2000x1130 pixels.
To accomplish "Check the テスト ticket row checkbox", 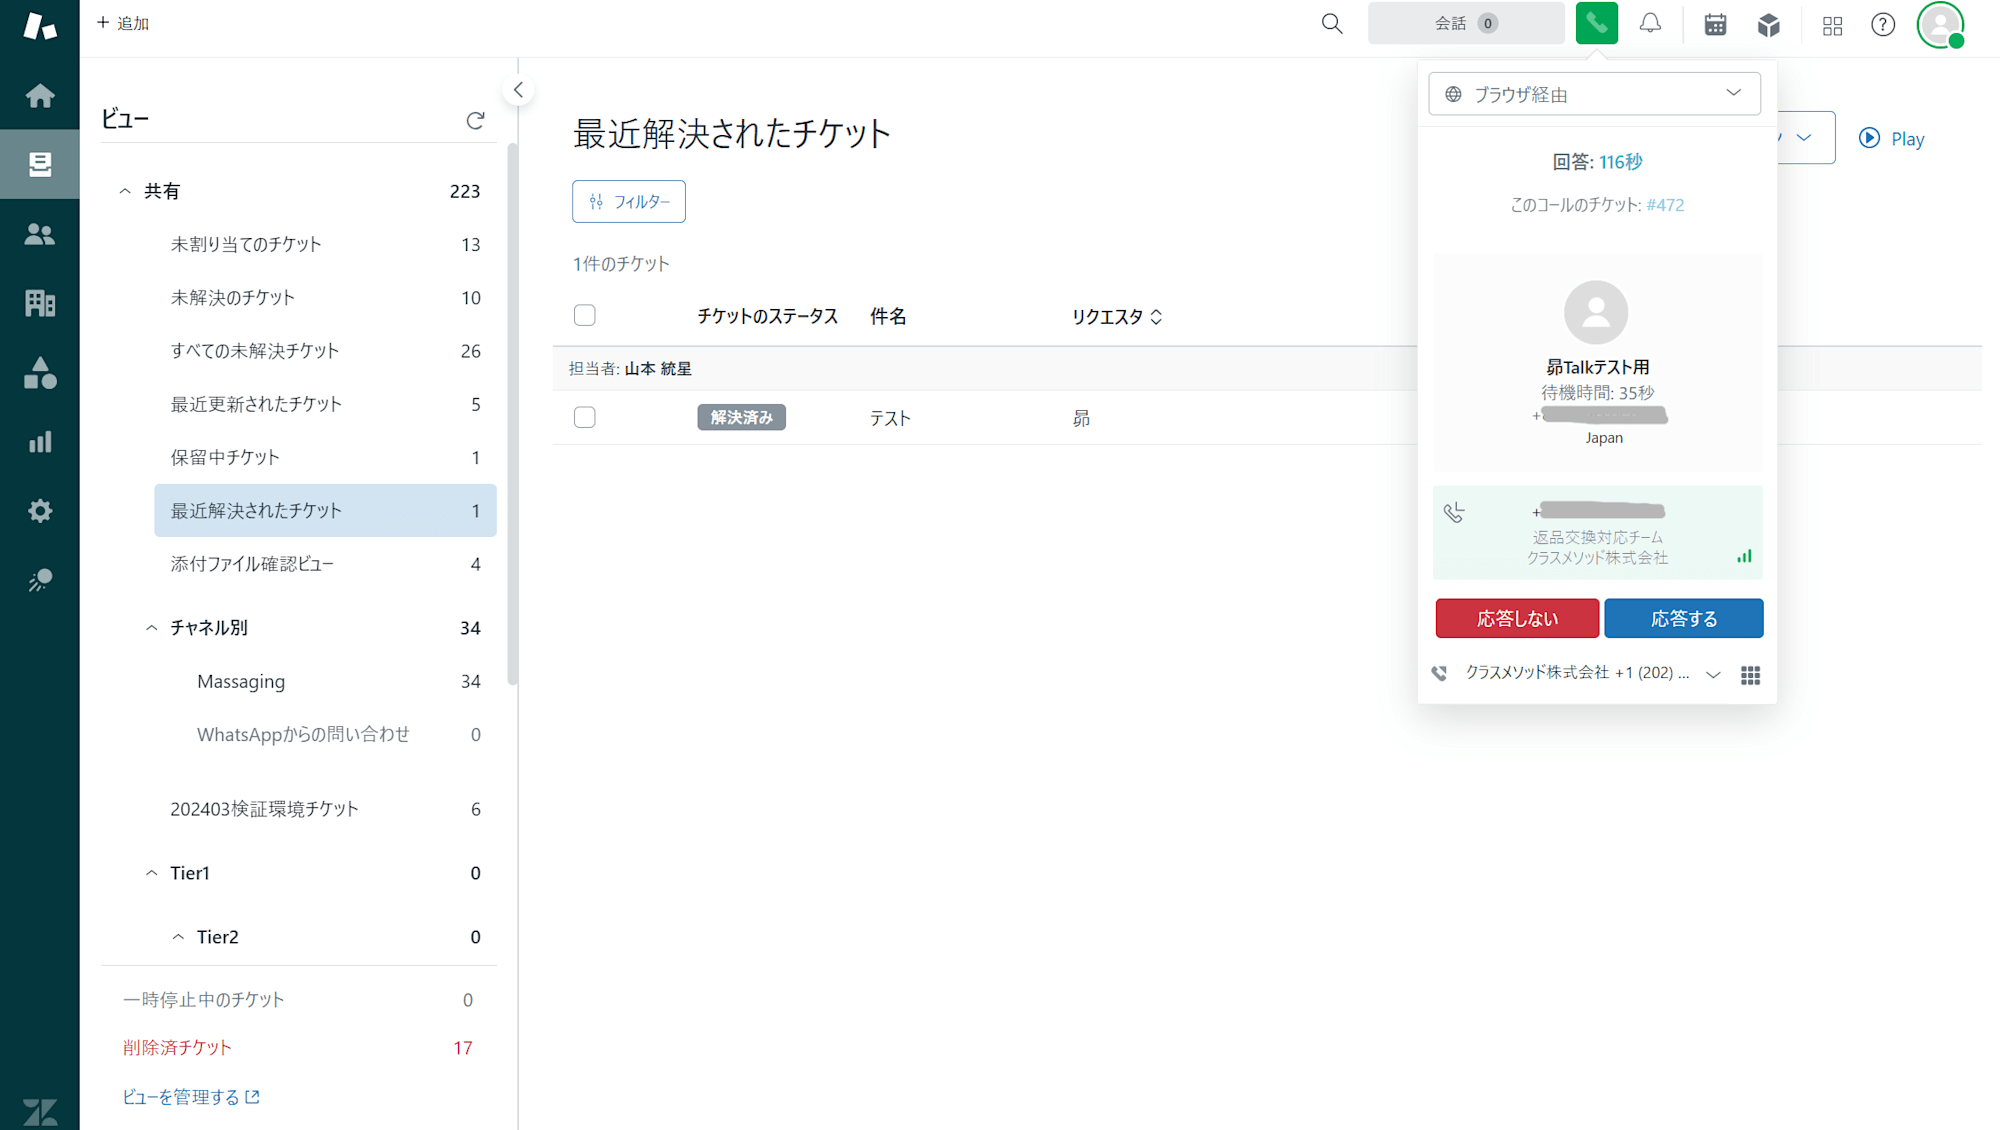I will pos(585,417).
